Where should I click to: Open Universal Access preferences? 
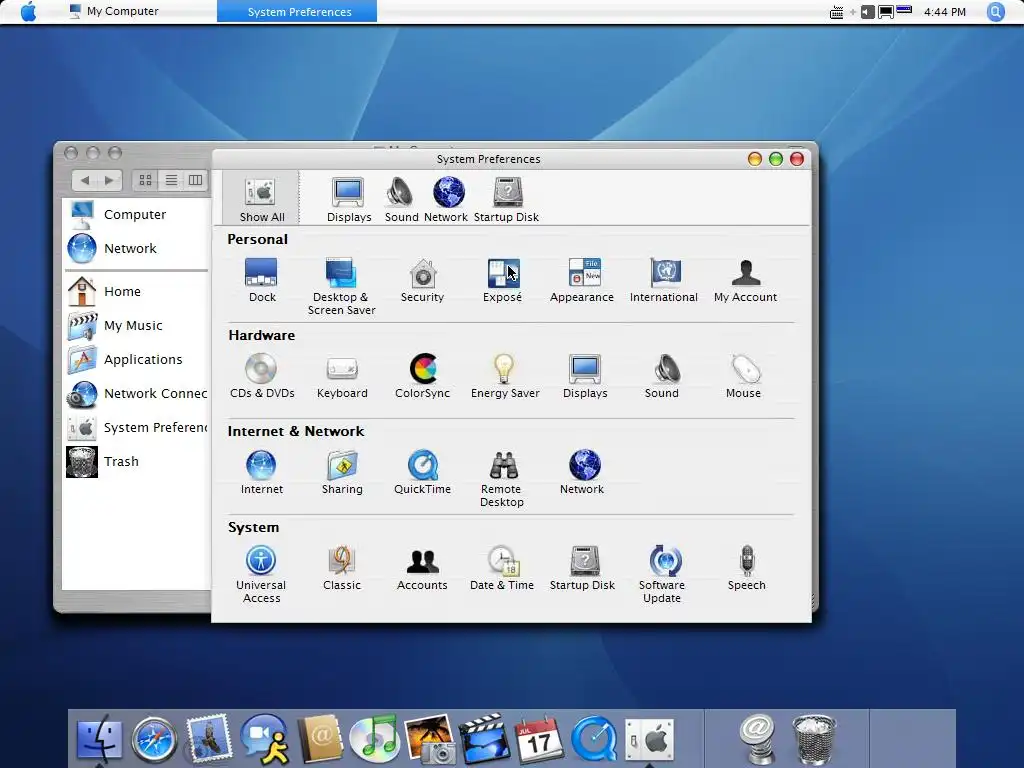261,575
